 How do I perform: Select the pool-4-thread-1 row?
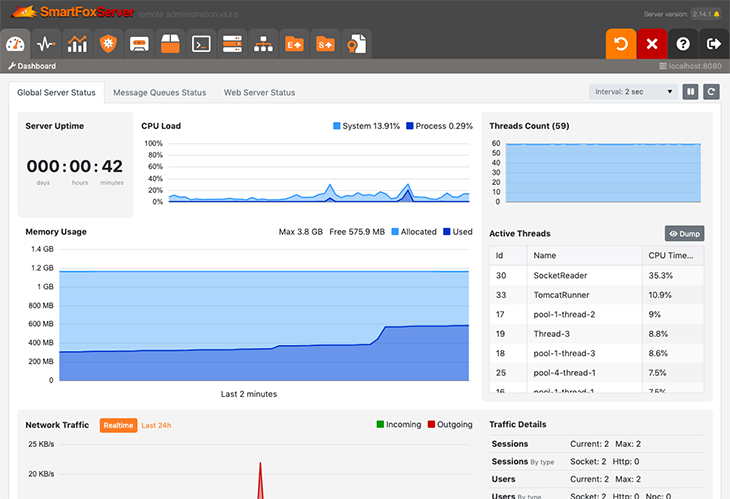597,373
